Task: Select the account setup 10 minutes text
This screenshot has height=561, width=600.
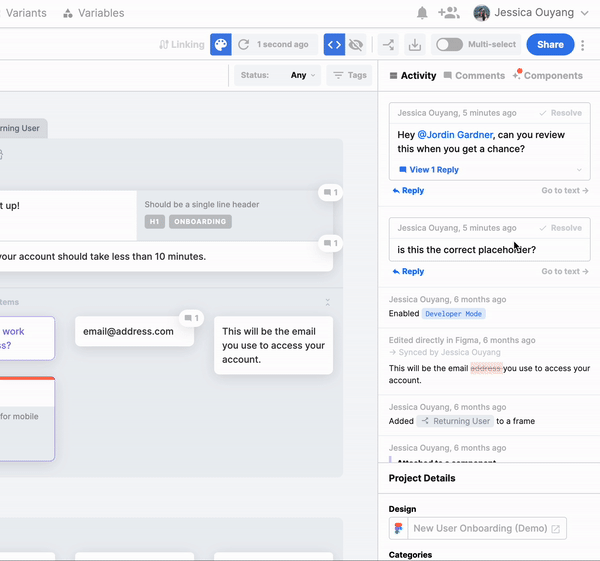Action: tap(166, 256)
